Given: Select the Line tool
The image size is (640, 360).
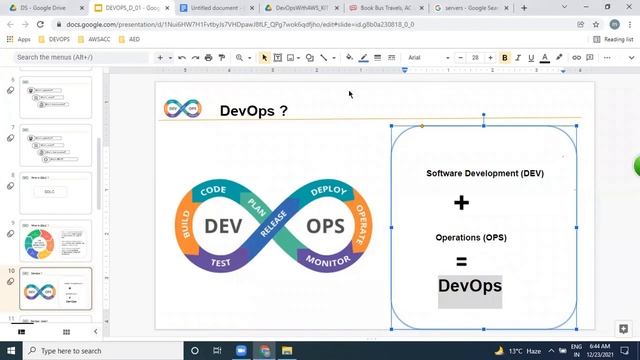Looking at the screenshot, I should (324, 58).
